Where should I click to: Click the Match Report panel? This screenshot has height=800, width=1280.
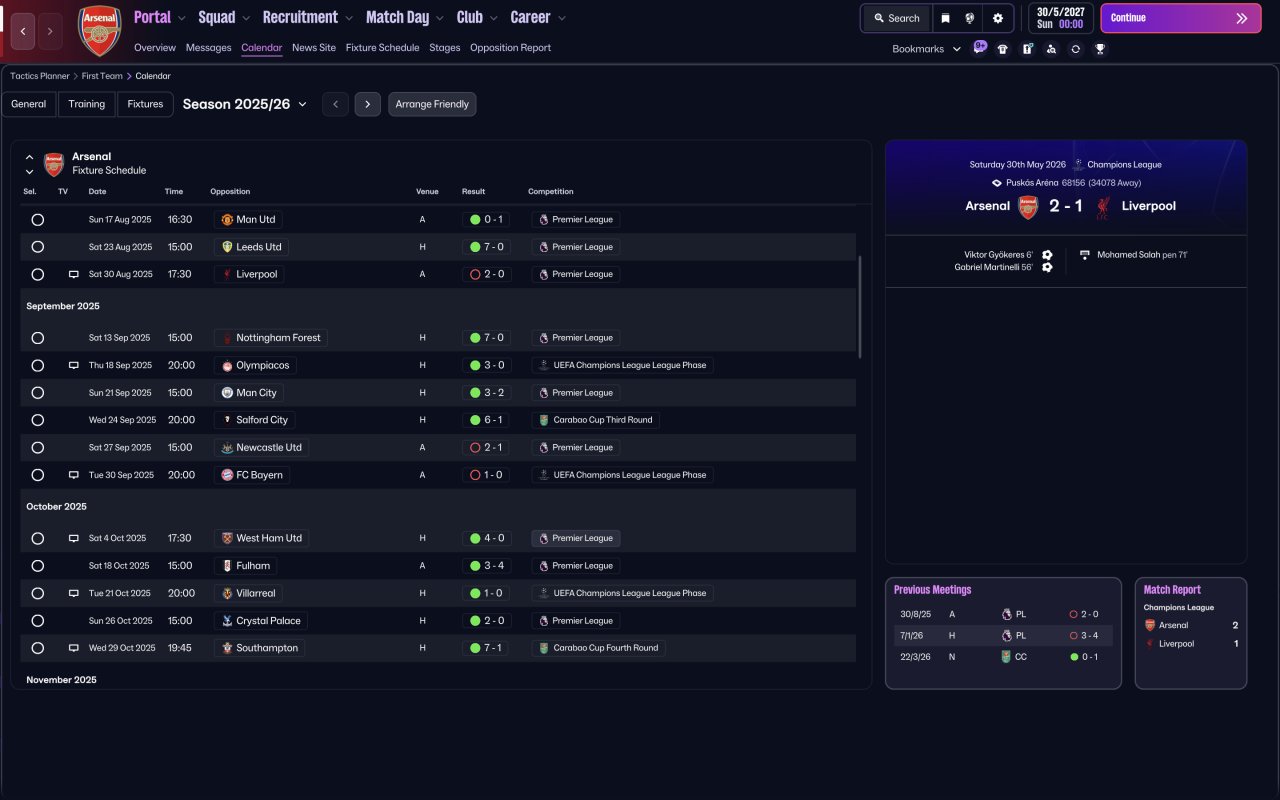click(1190, 633)
